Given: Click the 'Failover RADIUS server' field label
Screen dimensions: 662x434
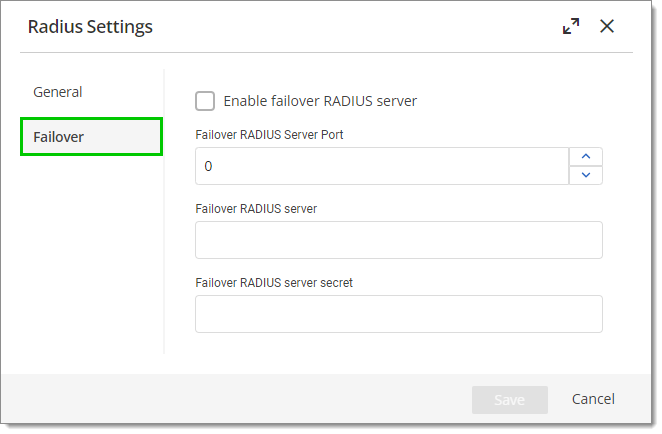Looking at the screenshot, I should click(x=256, y=209).
